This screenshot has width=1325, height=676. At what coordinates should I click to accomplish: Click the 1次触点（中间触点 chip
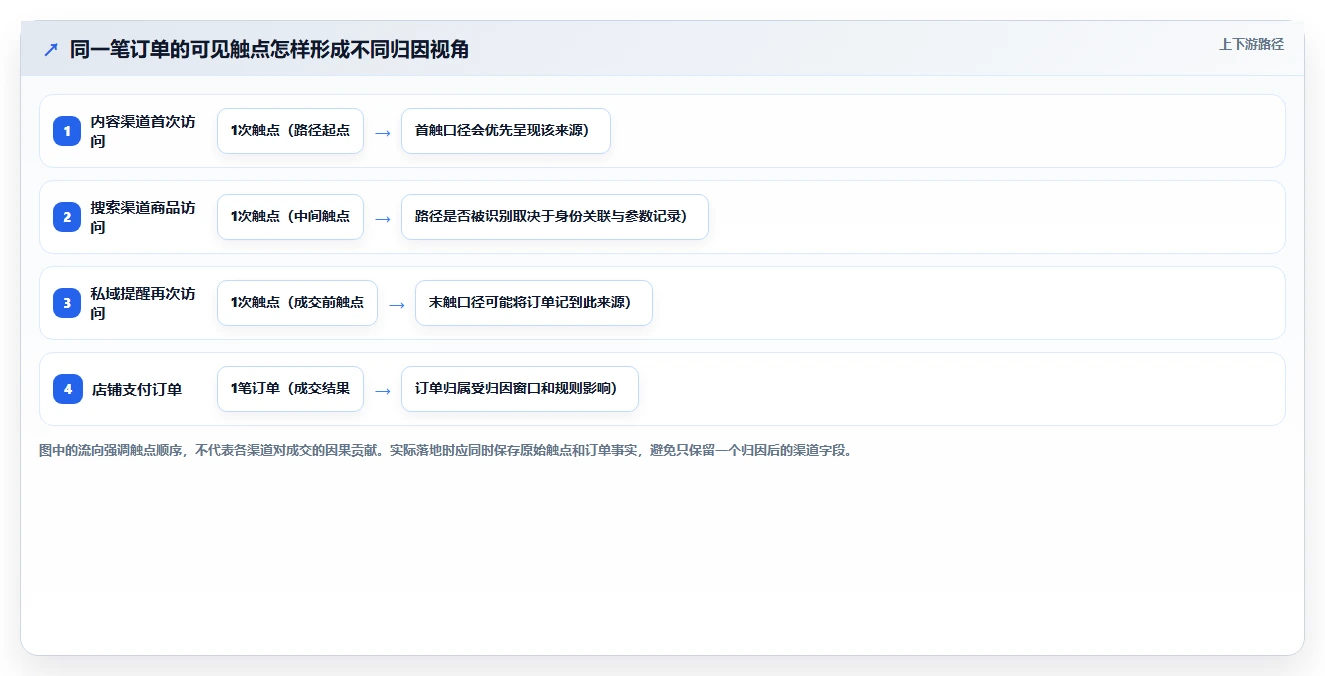290,217
